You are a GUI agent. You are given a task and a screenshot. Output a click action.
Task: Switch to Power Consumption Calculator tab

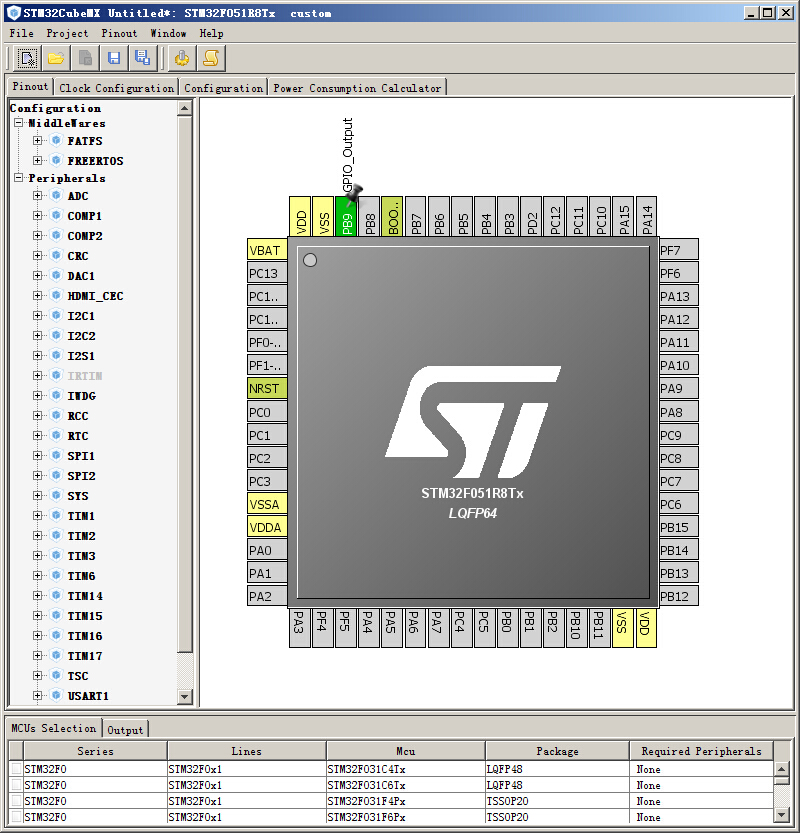(358, 88)
